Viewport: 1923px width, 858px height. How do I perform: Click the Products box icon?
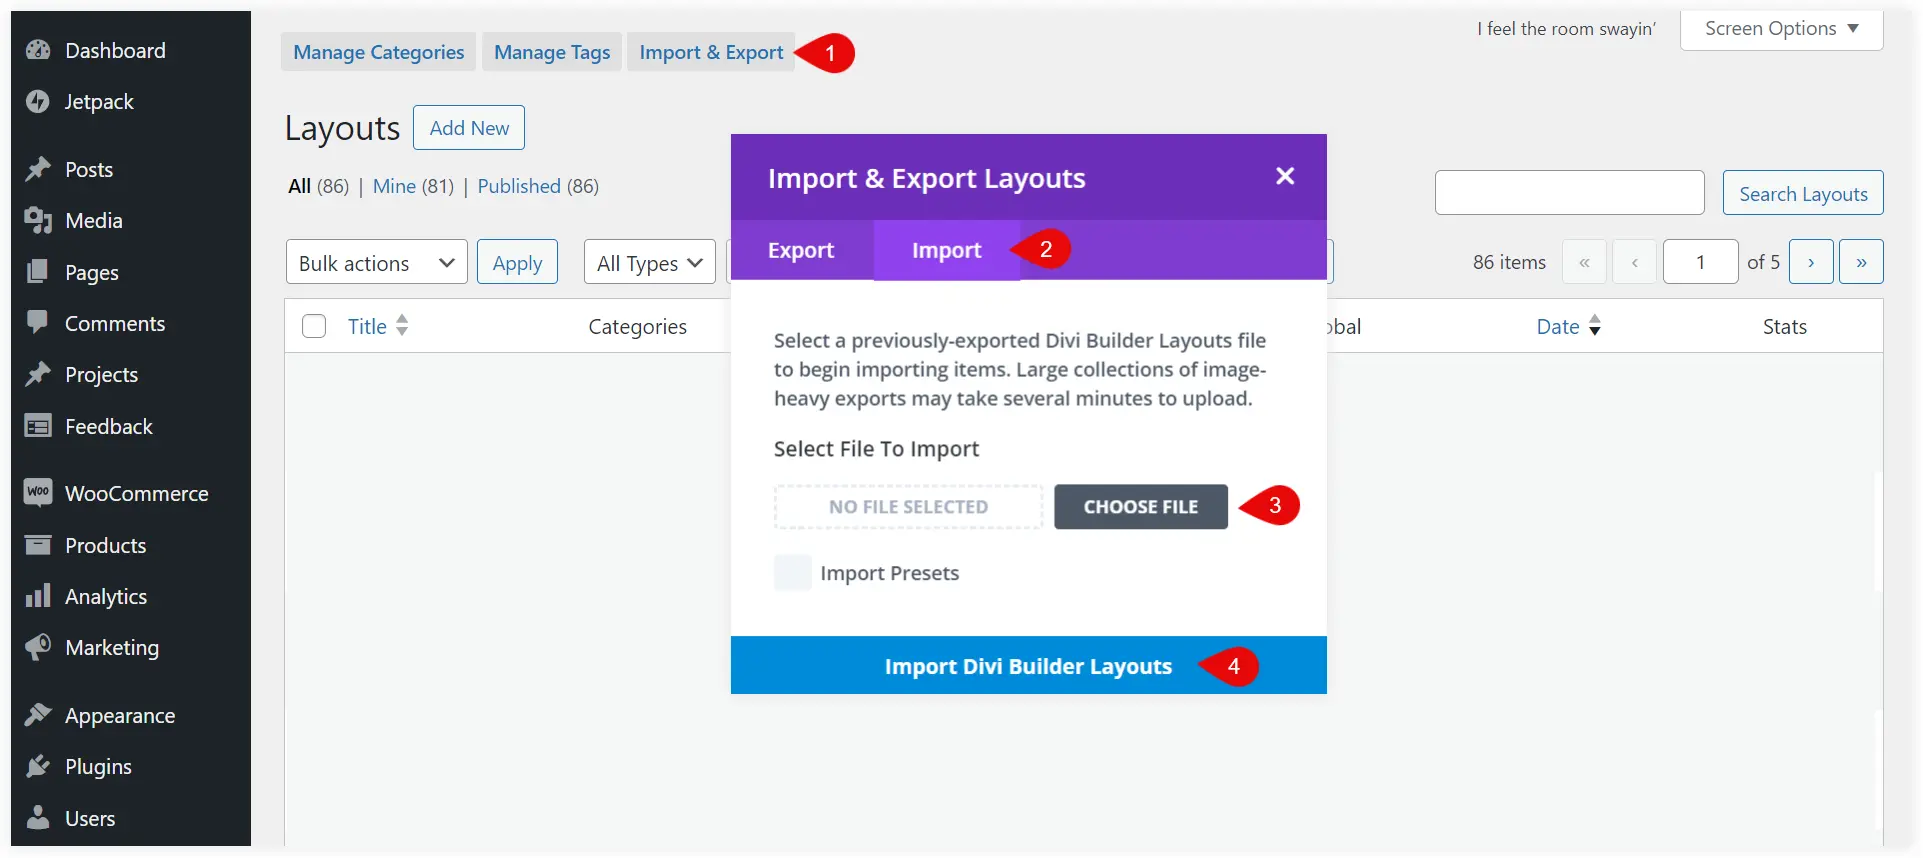coord(38,545)
